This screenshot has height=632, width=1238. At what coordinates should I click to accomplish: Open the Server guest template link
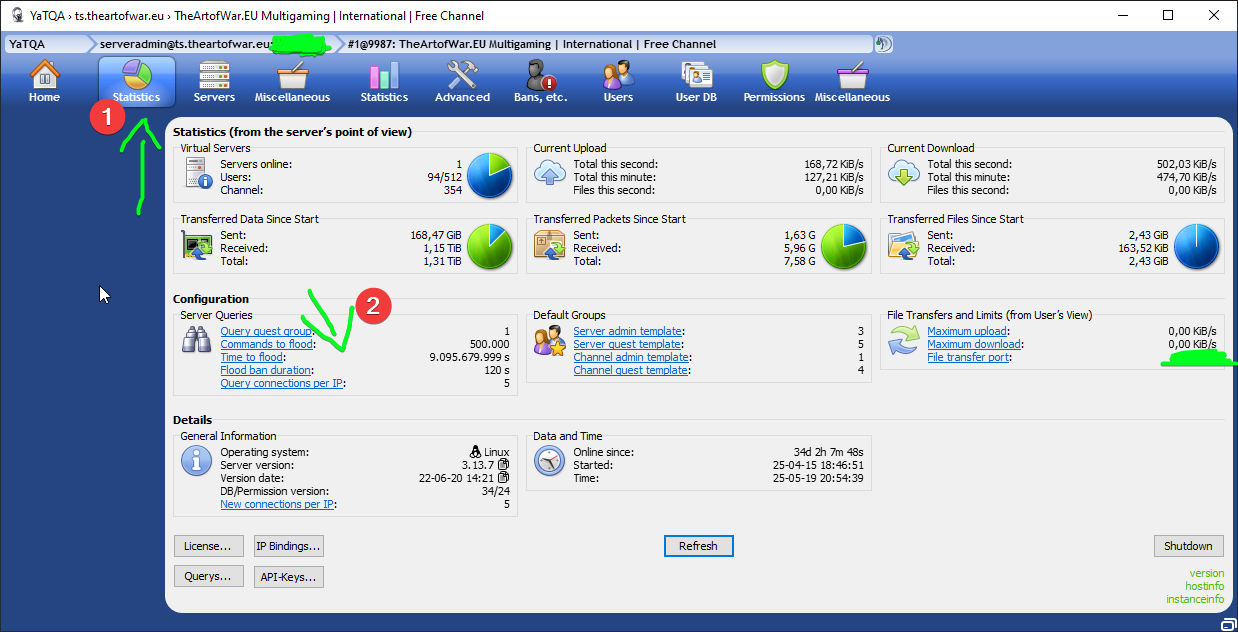(x=628, y=344)
